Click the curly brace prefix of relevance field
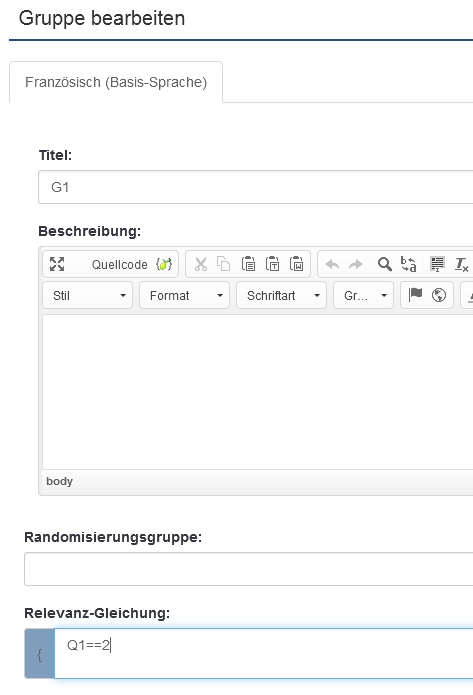 coord(39,654)
